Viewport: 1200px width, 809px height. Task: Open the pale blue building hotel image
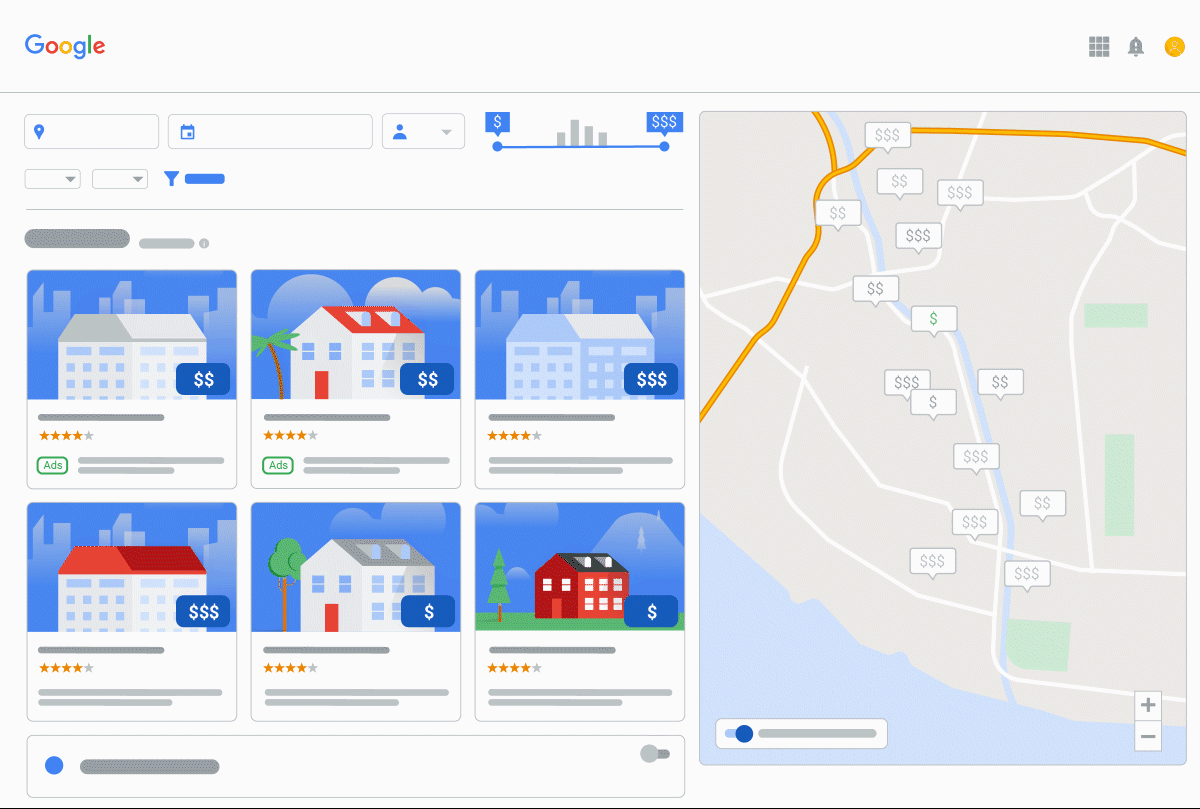[580, 335]
